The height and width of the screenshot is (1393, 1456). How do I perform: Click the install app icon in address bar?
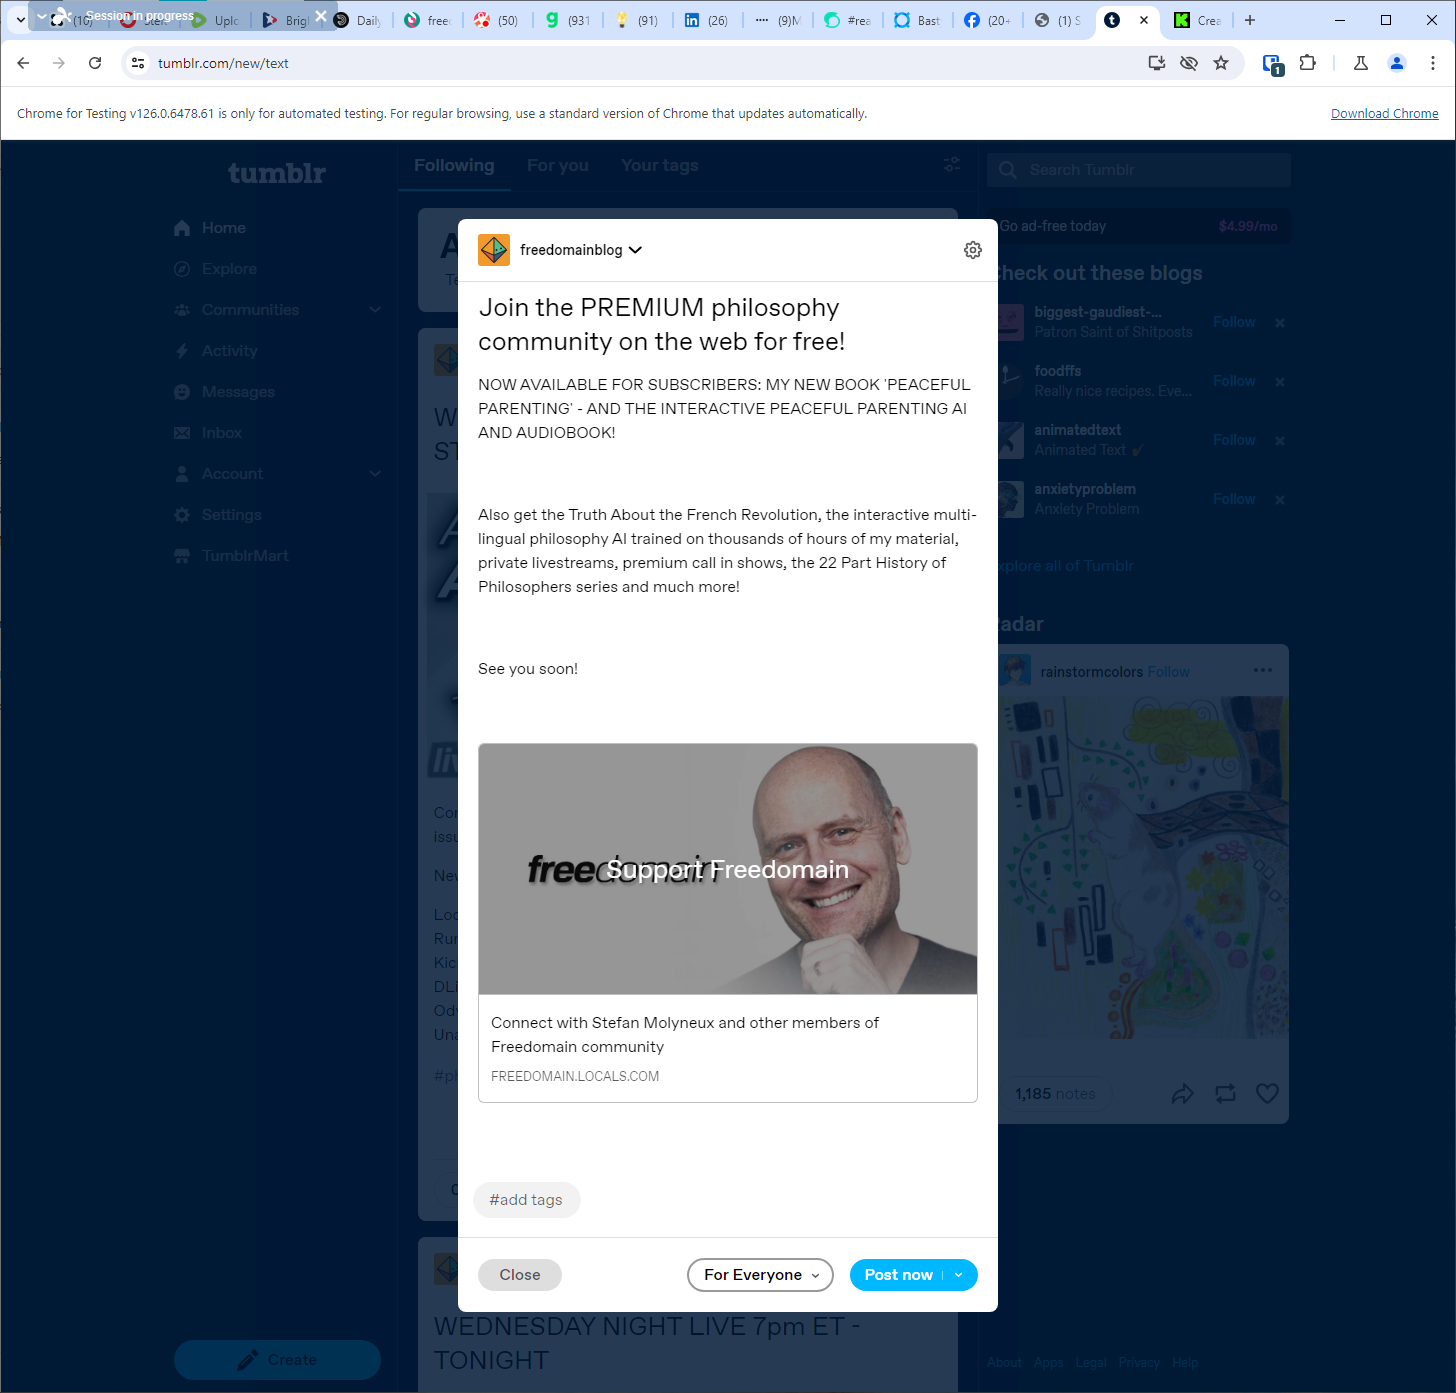tap(1157, 63)
